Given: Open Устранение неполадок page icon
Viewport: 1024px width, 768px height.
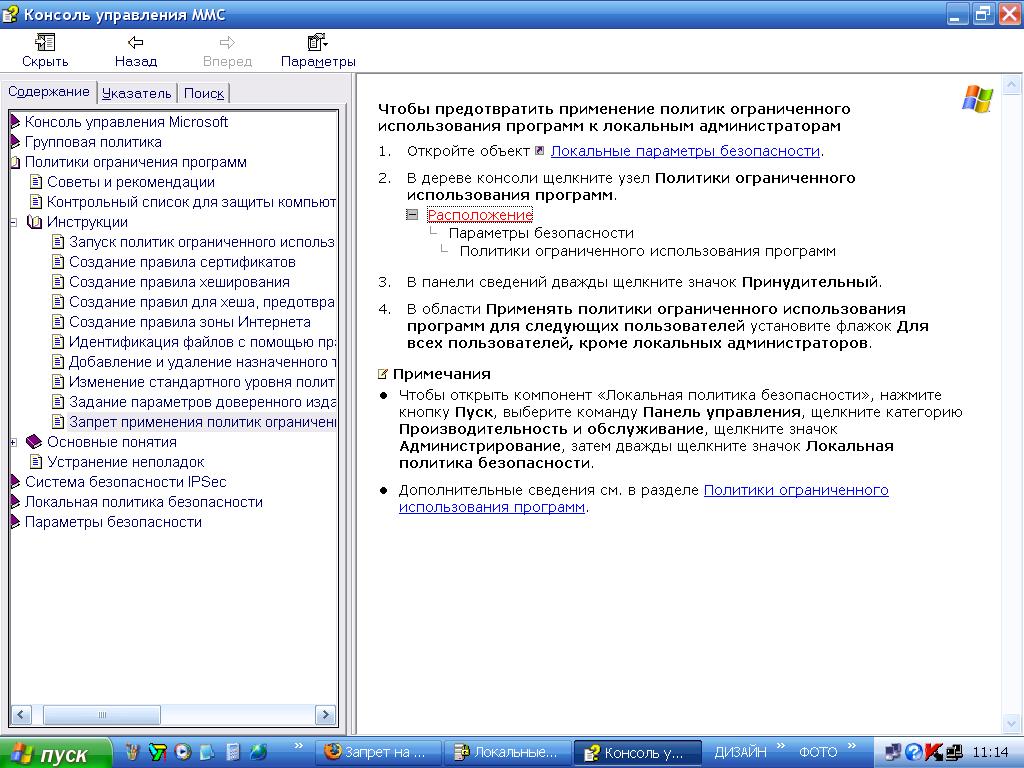Looking at the screenshot, I should click(37, 462).
